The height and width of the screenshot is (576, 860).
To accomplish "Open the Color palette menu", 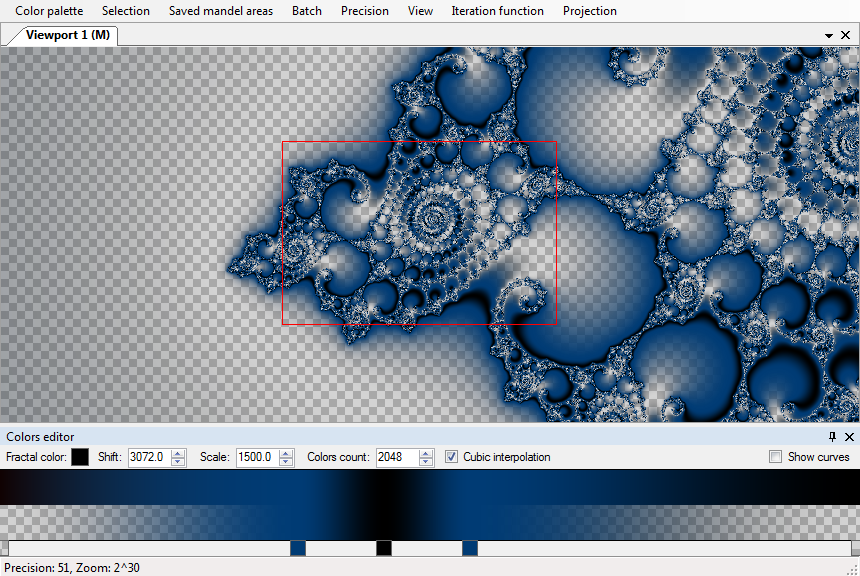I will tap(49, 11).
